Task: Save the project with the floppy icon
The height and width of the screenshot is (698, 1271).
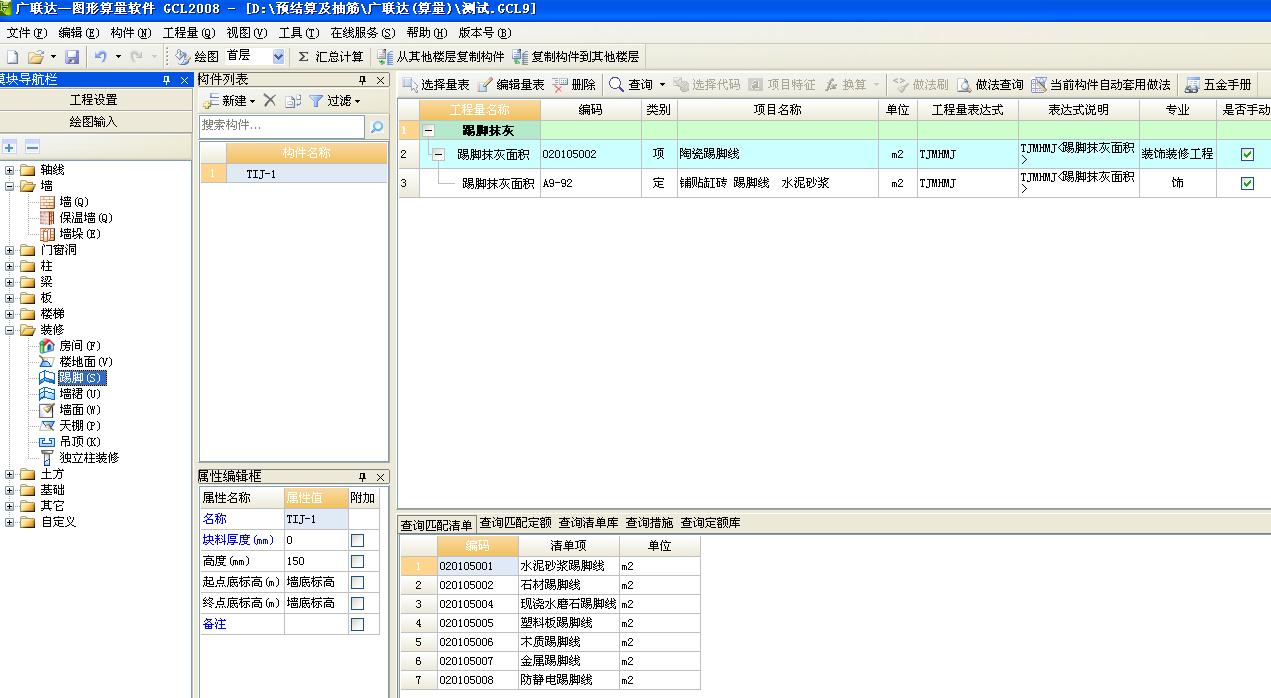Action: [71, 57]
